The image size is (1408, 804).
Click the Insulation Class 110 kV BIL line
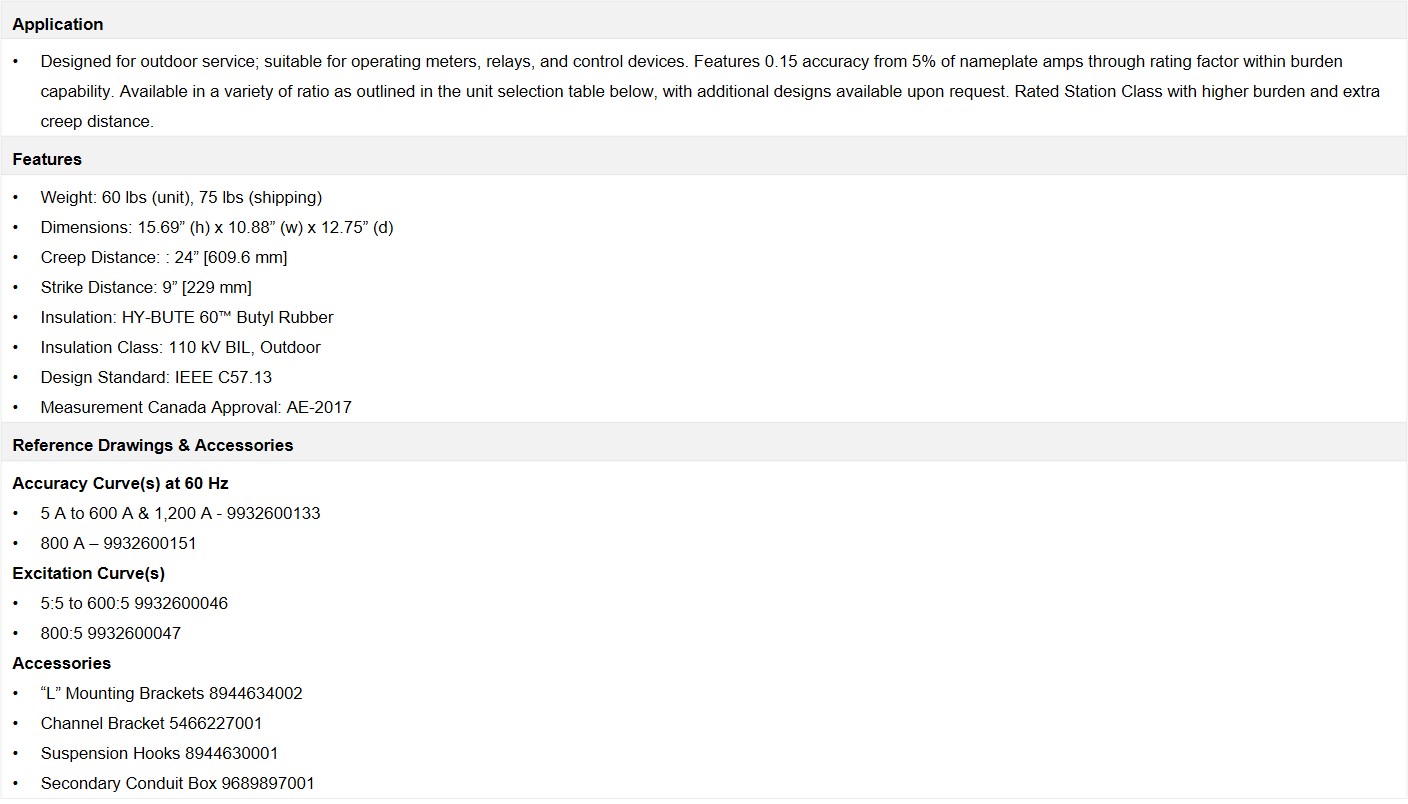[180, 347]
